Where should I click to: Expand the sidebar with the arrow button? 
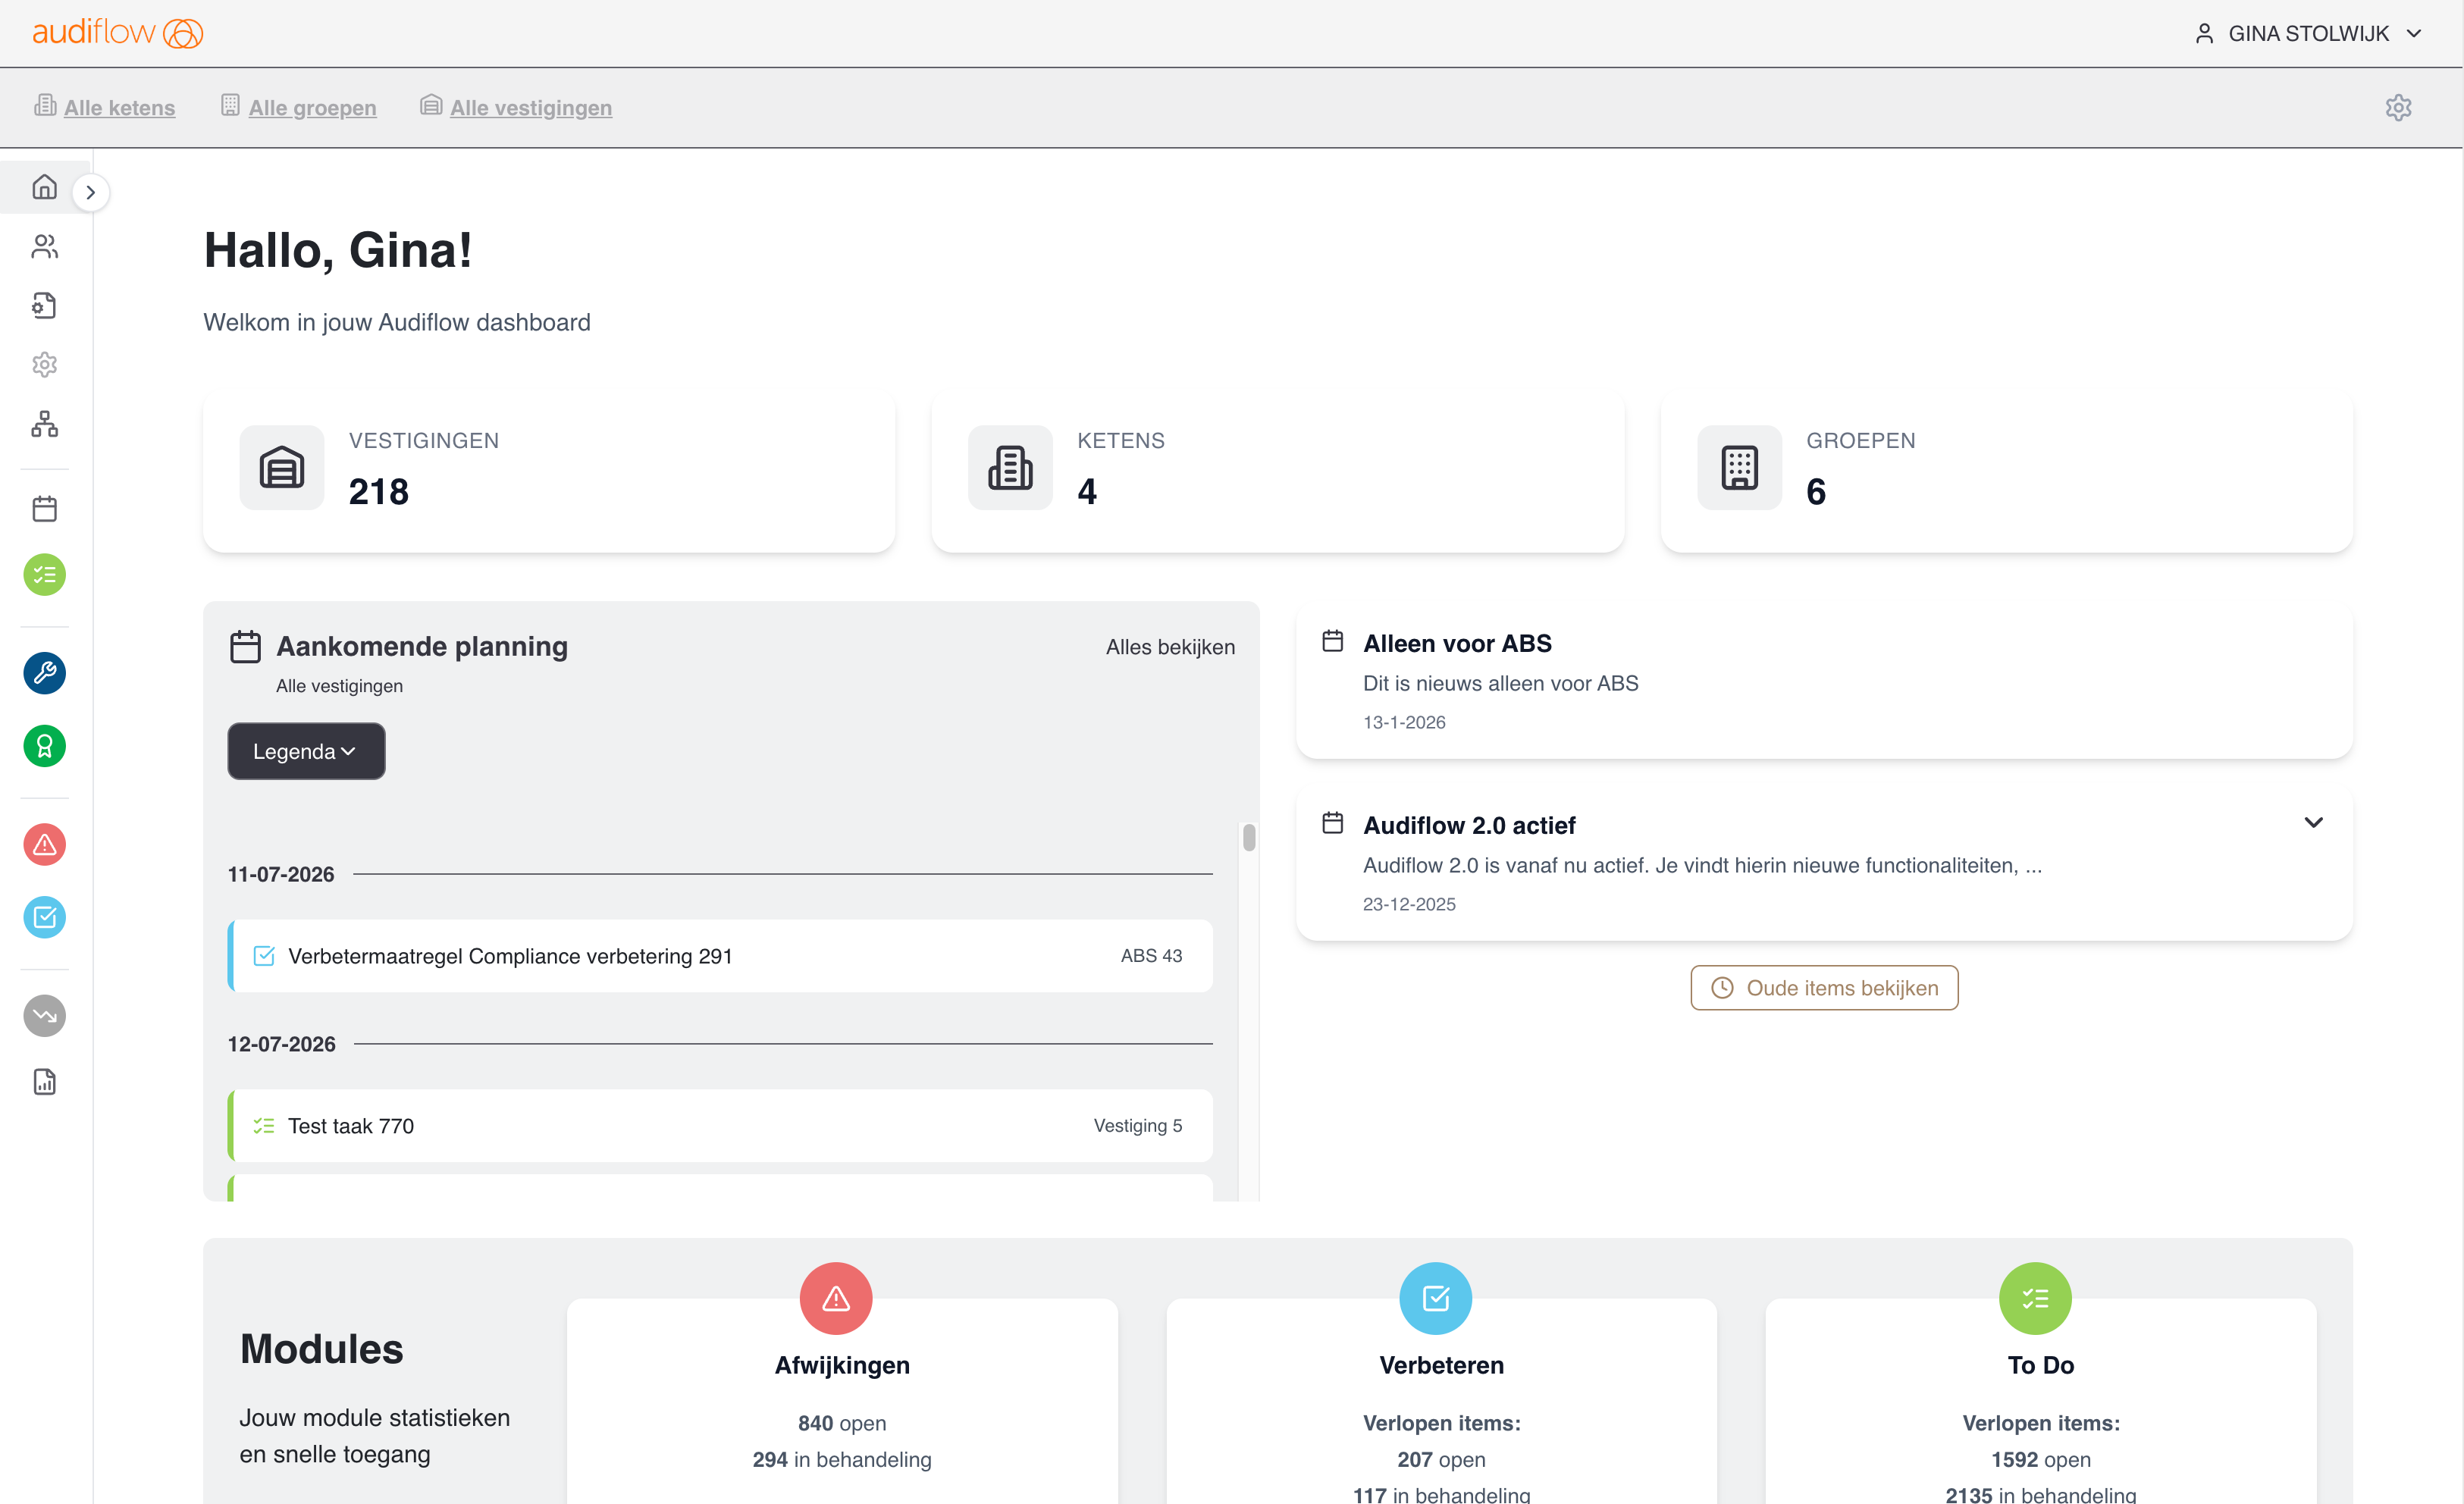[90, 192]
